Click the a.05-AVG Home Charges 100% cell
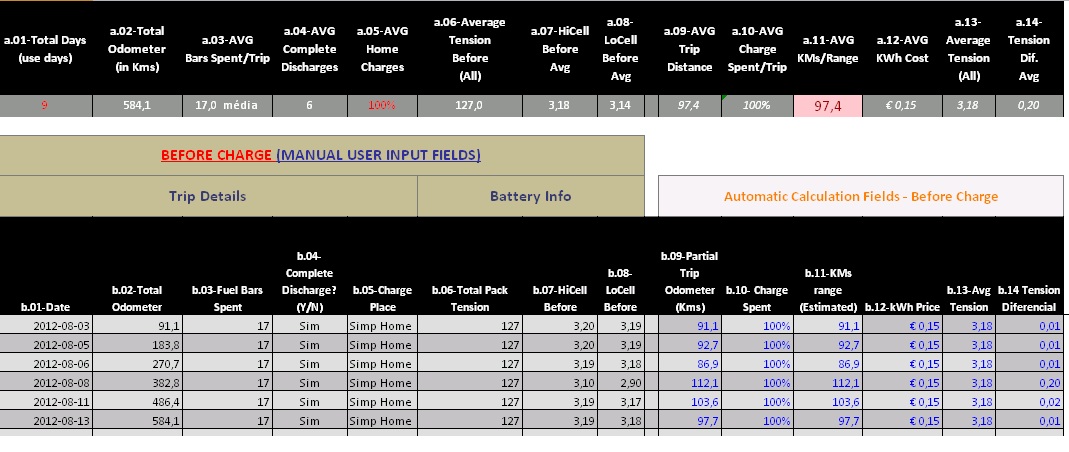 382,106
